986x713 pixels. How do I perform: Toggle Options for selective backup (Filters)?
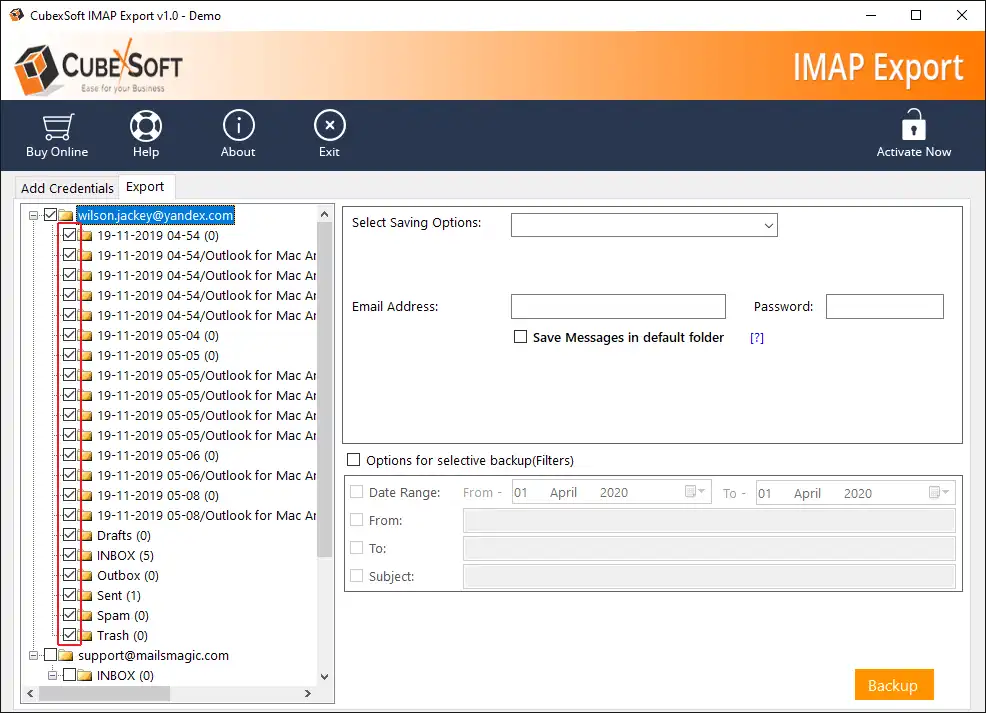point(353,460)
